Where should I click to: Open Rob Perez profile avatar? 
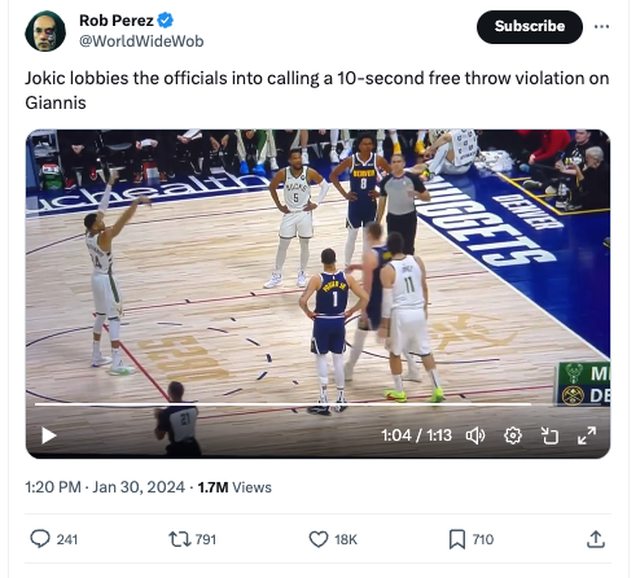45,31
